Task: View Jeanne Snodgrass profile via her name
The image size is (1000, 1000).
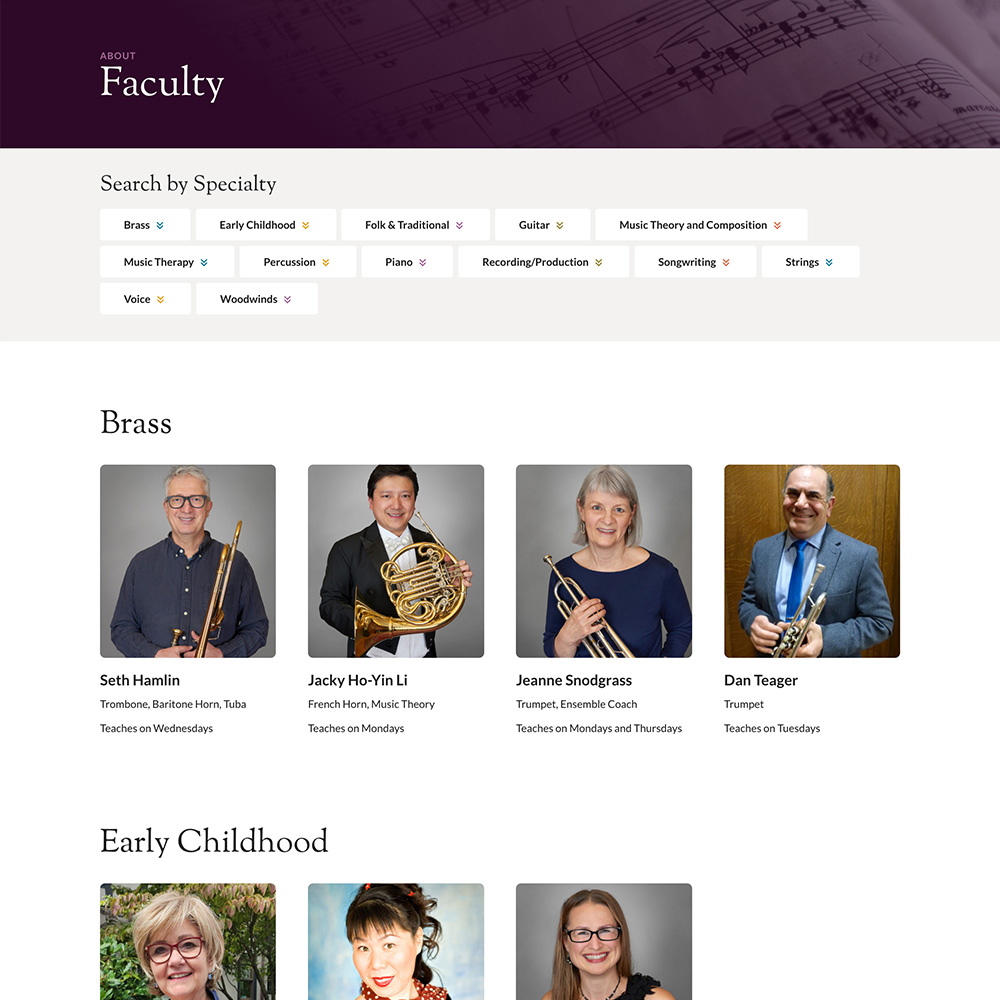Action: 574,680
